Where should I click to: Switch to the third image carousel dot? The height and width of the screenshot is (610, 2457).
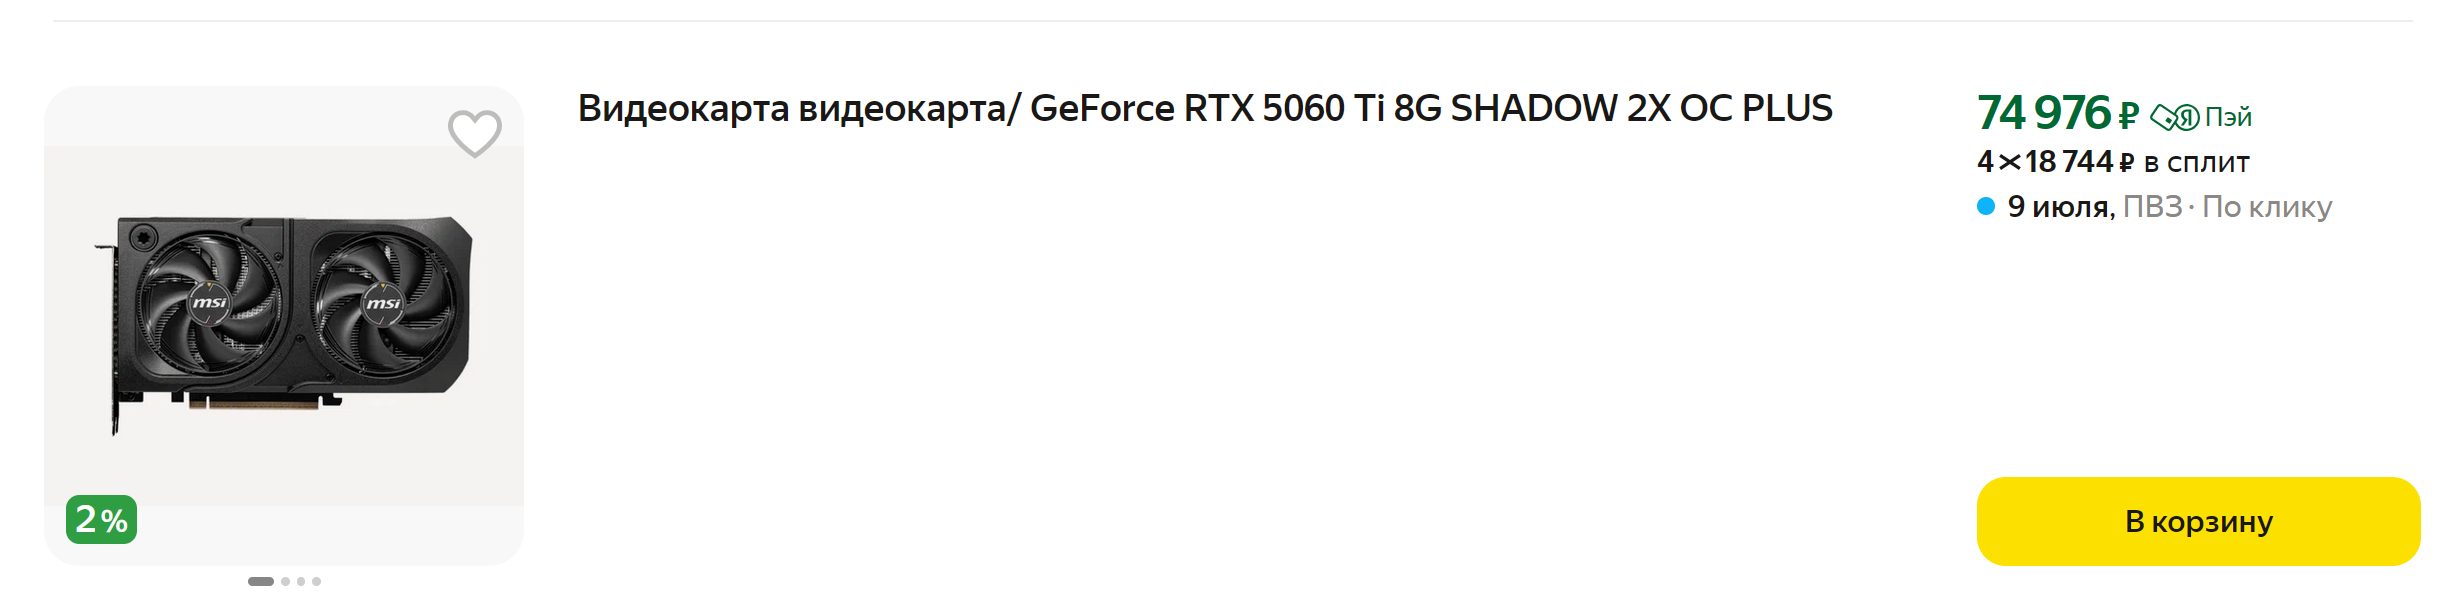pyautogui.click(x=301, y=581)
